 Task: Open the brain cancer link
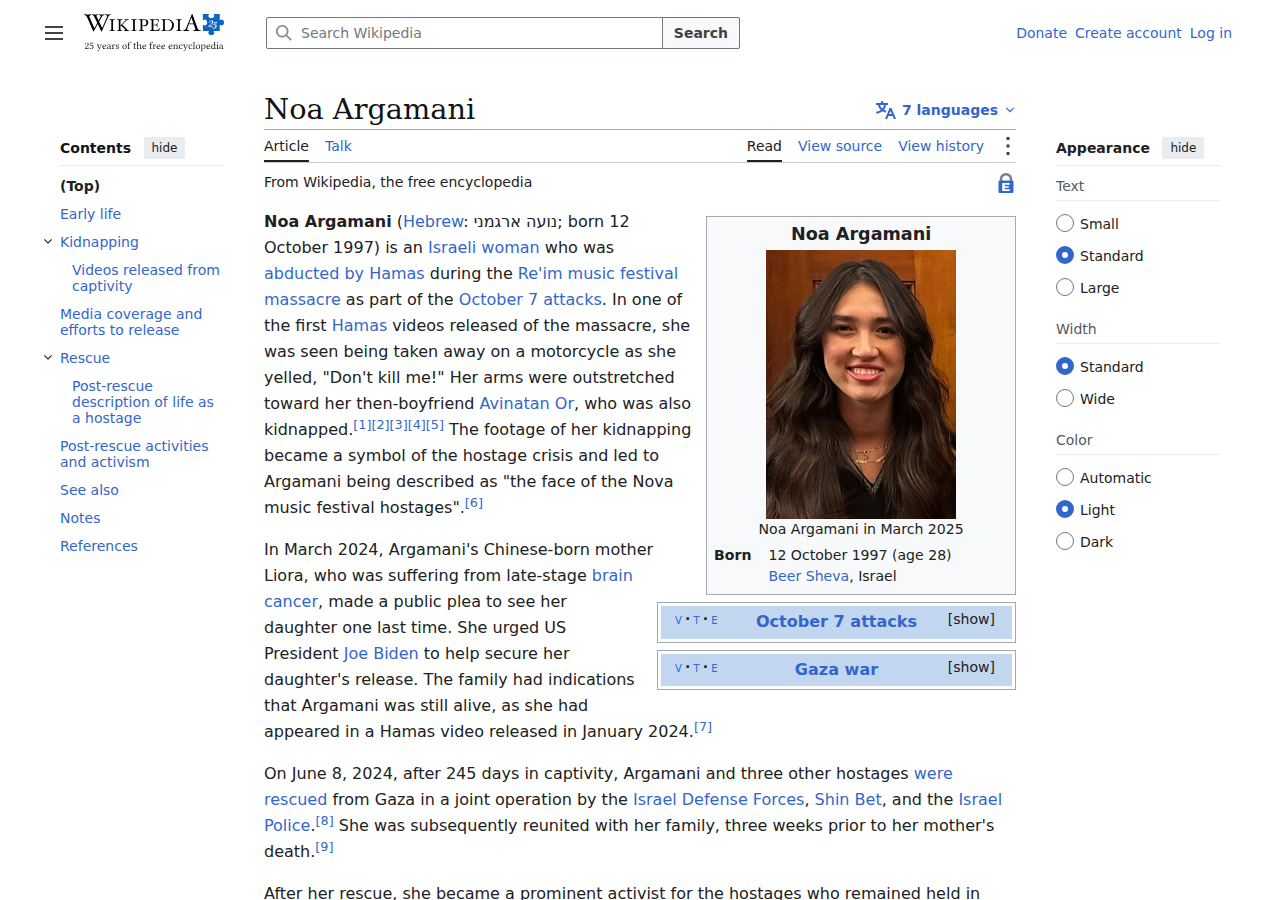tap(448, 588)
